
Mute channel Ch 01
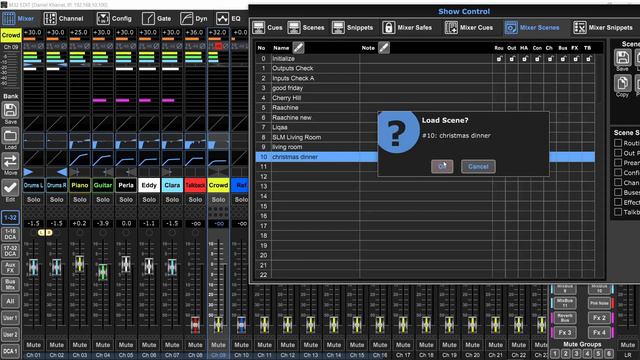[33, 345]
